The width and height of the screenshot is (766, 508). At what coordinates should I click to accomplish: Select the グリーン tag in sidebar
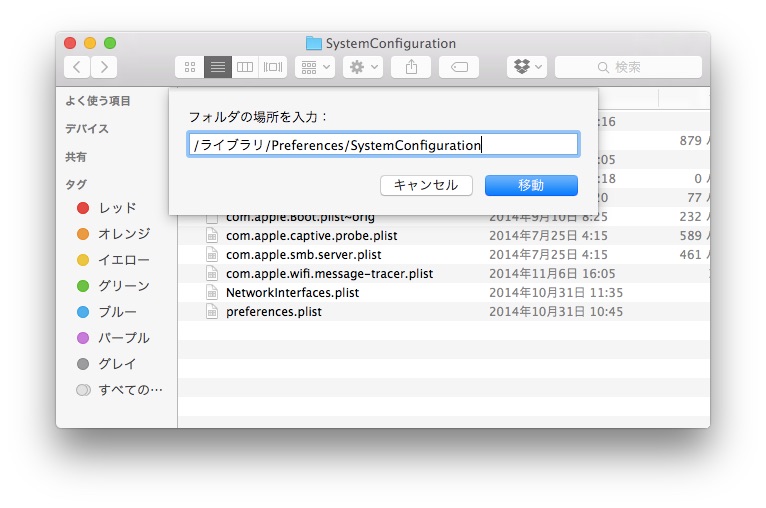(113, 286)
